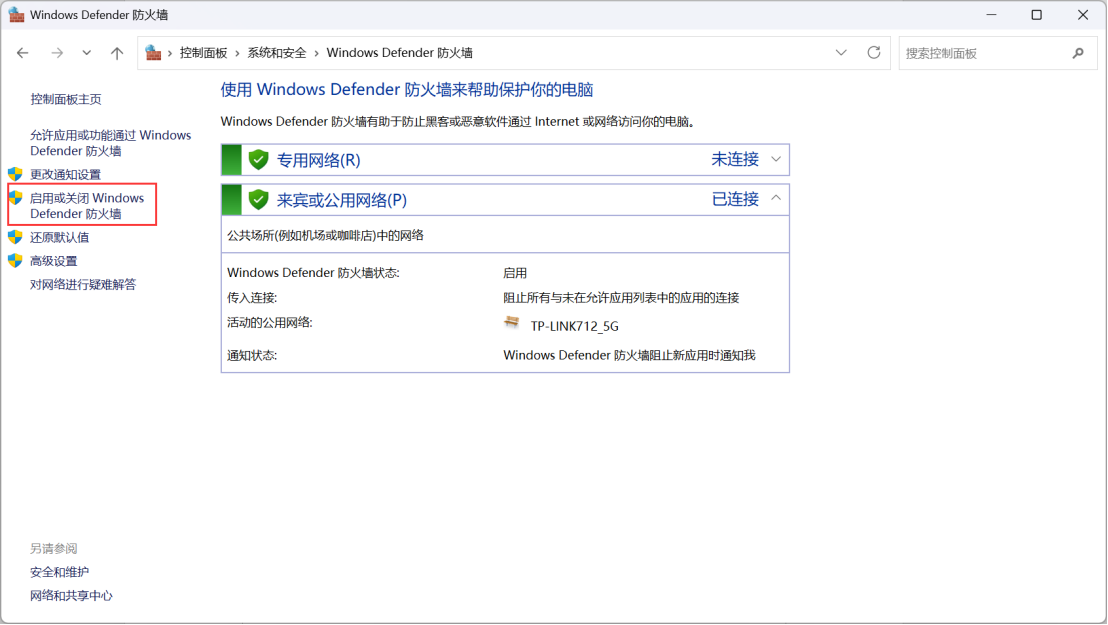
Task: Click Windows Defender 防火墙状态 label
Action: (314, 273)
